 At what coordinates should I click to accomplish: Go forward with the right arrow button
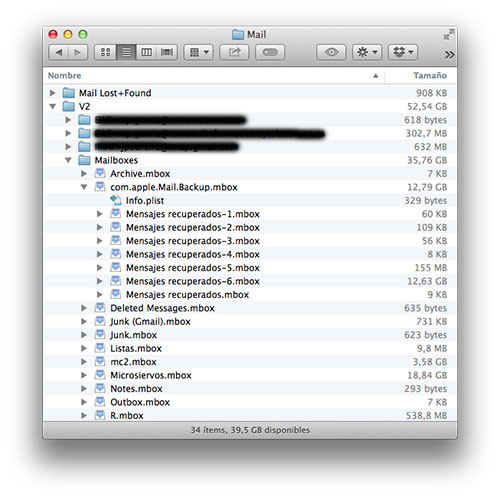[78, 52]
